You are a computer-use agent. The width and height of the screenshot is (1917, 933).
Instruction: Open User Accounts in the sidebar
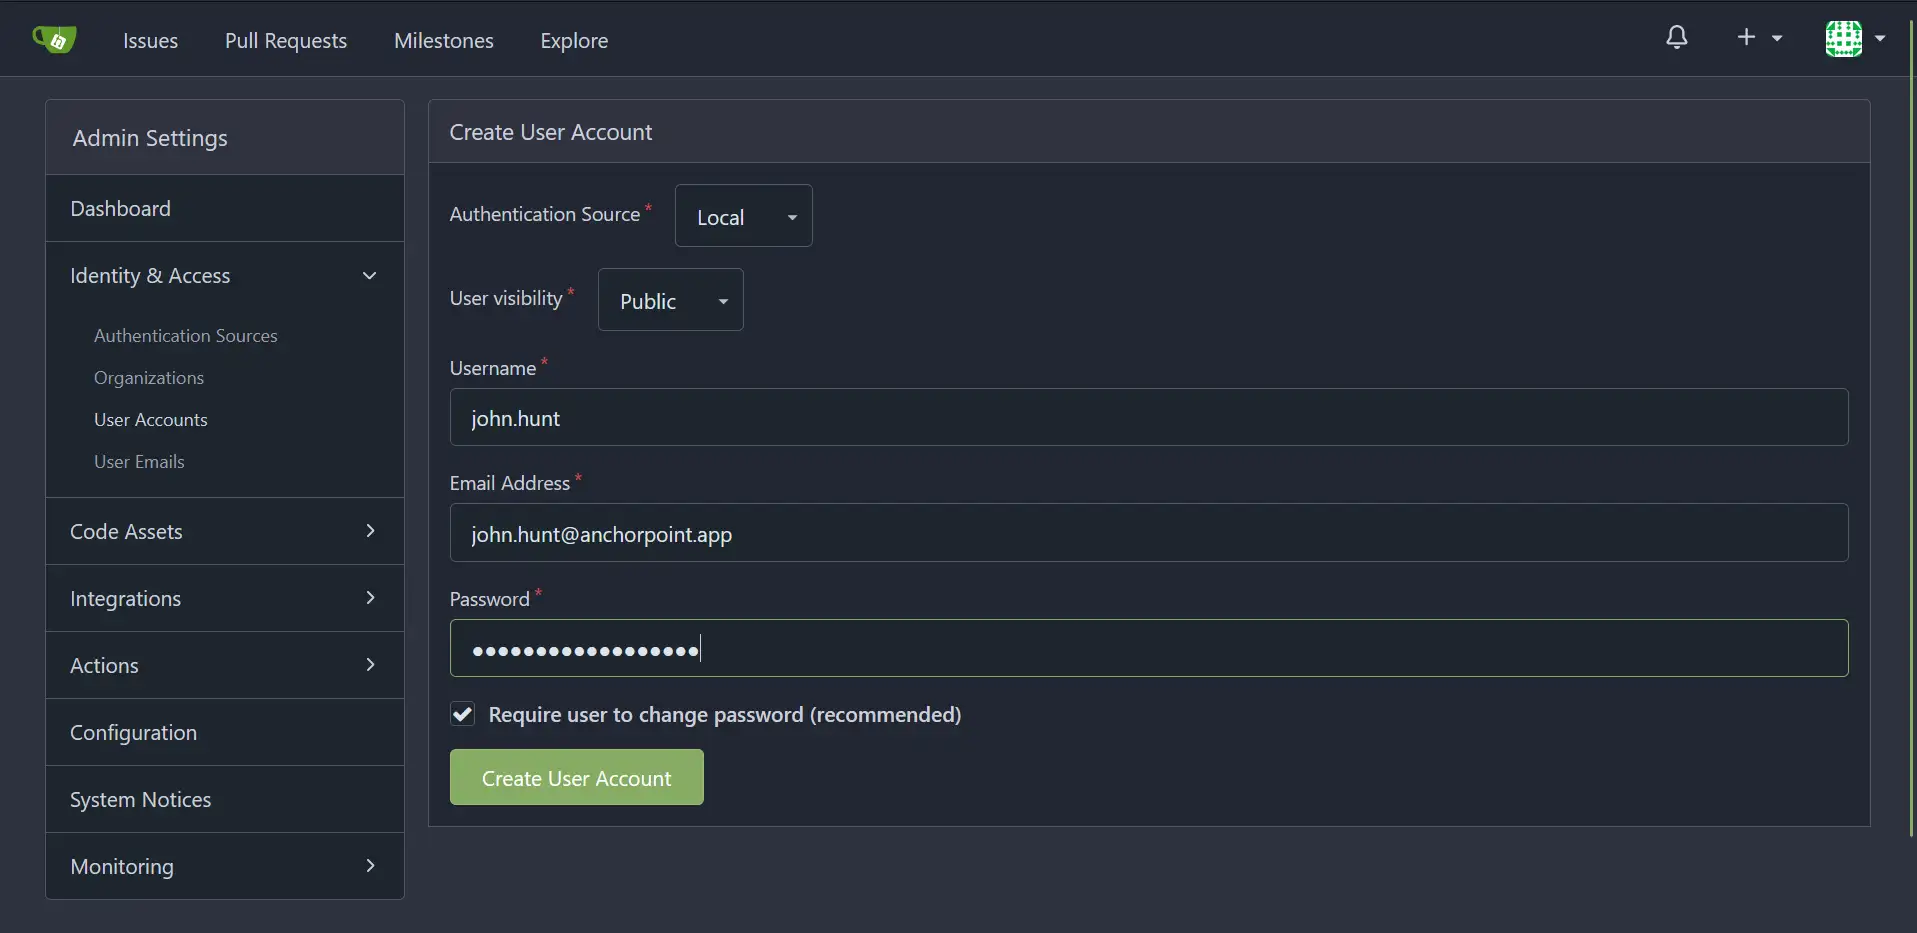click(x=151, y=420)
